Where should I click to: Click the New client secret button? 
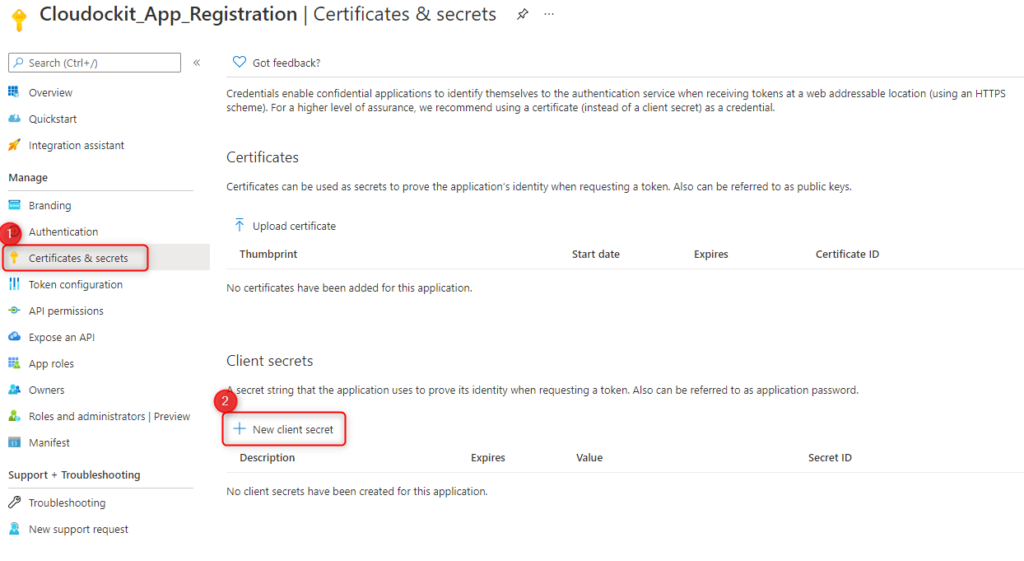[283, 429]
